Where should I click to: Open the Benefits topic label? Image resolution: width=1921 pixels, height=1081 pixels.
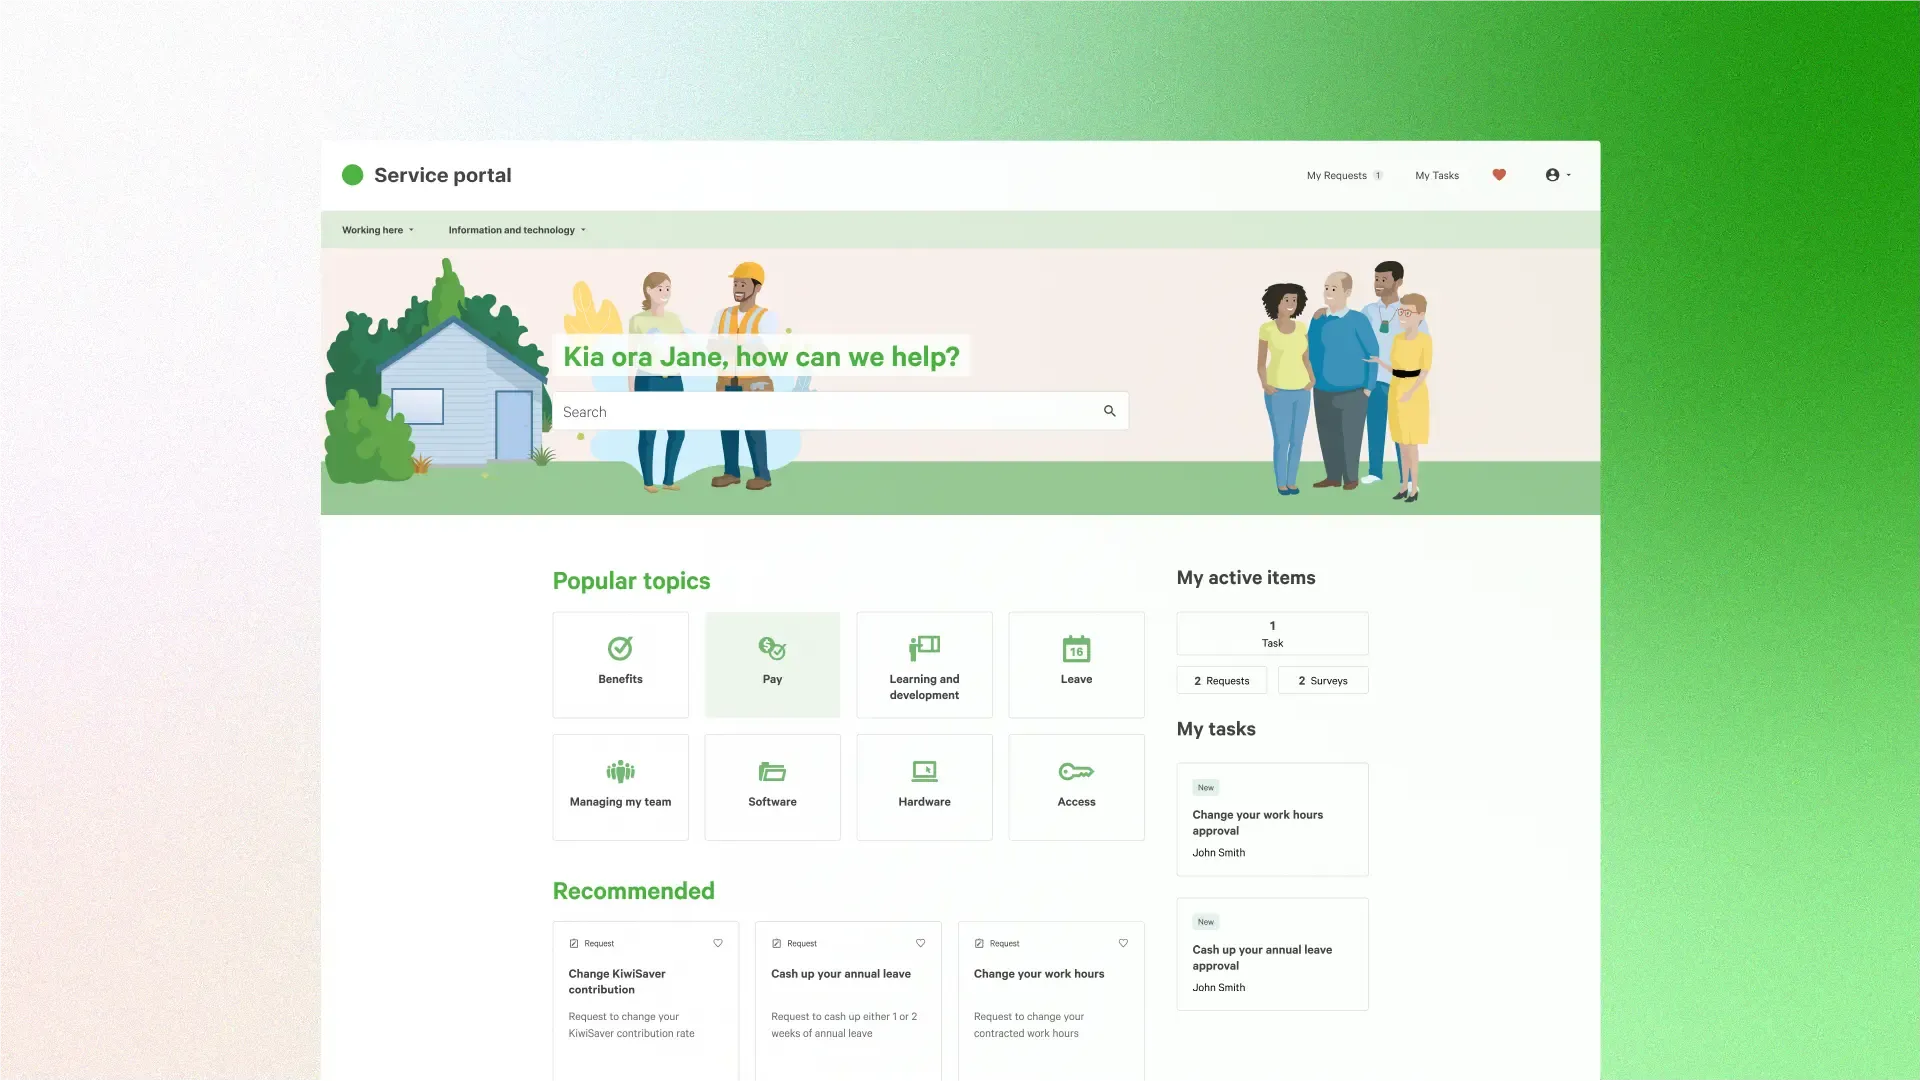(620, 679)
